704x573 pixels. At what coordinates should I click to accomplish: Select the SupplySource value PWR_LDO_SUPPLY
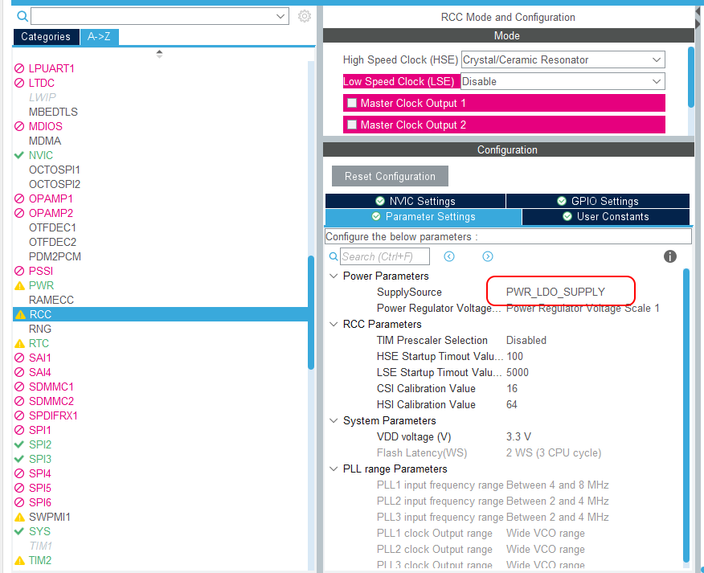555,292
